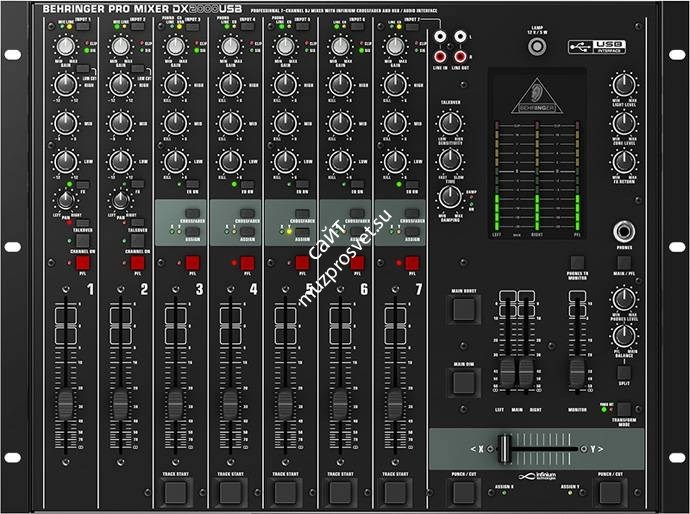Image resolution: width=690 pixels, height=514 pixels.
Task: Click the Pan knob on channel 2
Action: (x=121, y=201)
